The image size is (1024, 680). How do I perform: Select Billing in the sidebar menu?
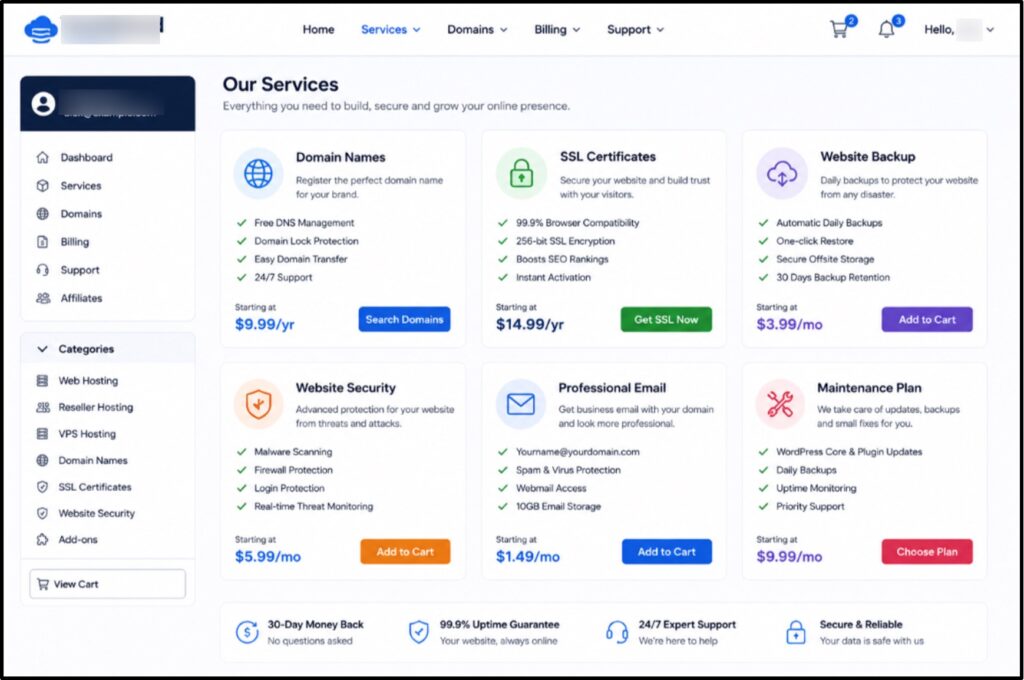[x=74, y=242]
